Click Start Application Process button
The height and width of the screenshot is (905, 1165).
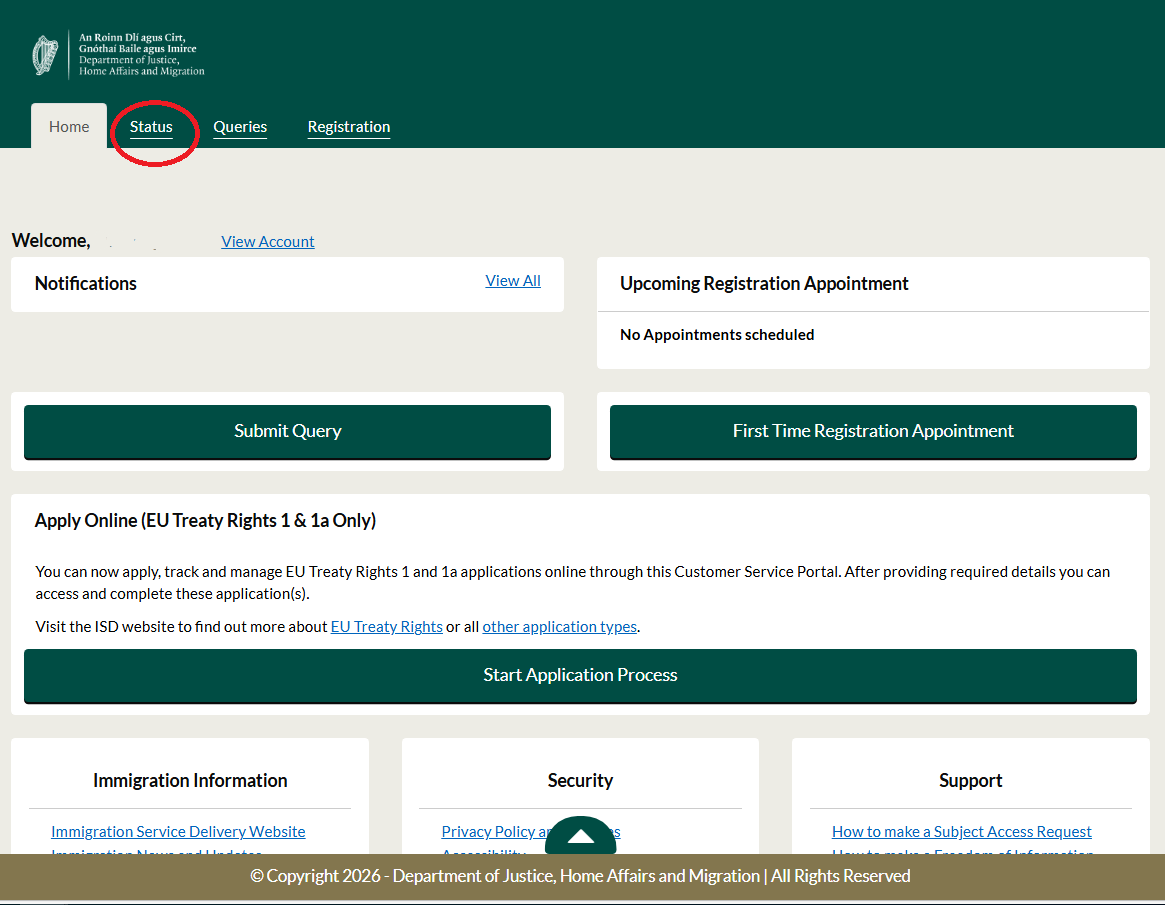coord(580,675)
